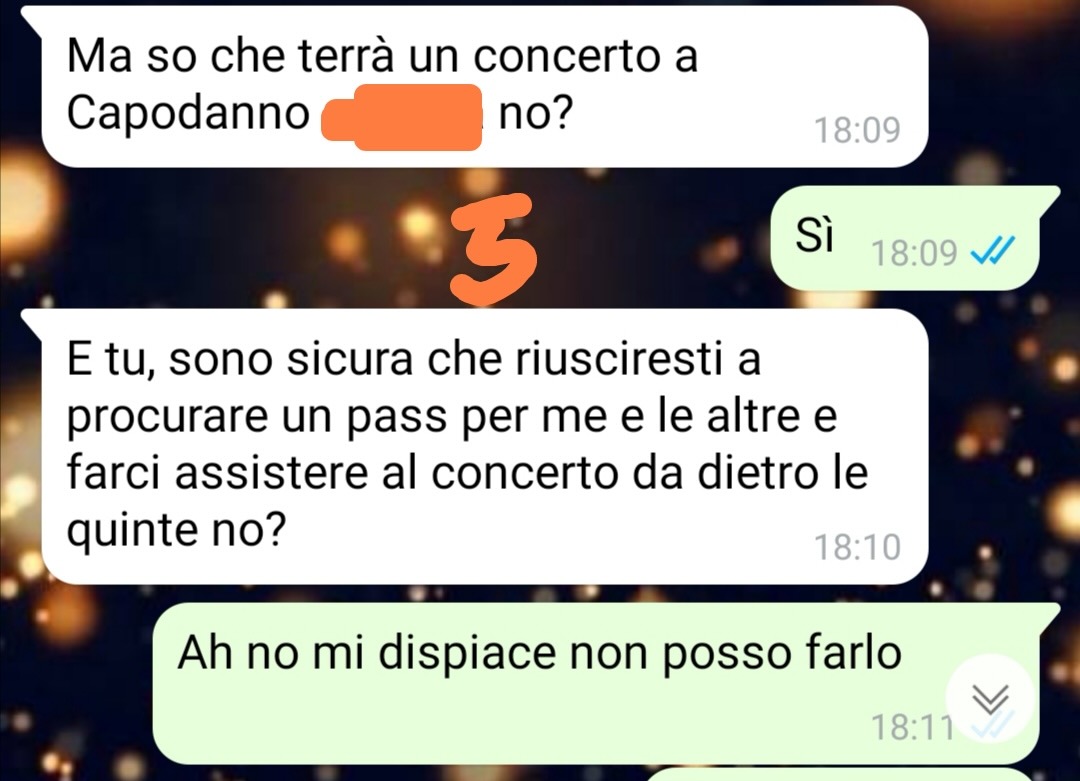
Task: Tap the 18:09 timestamp on the first message
Action: pos(857,129)
